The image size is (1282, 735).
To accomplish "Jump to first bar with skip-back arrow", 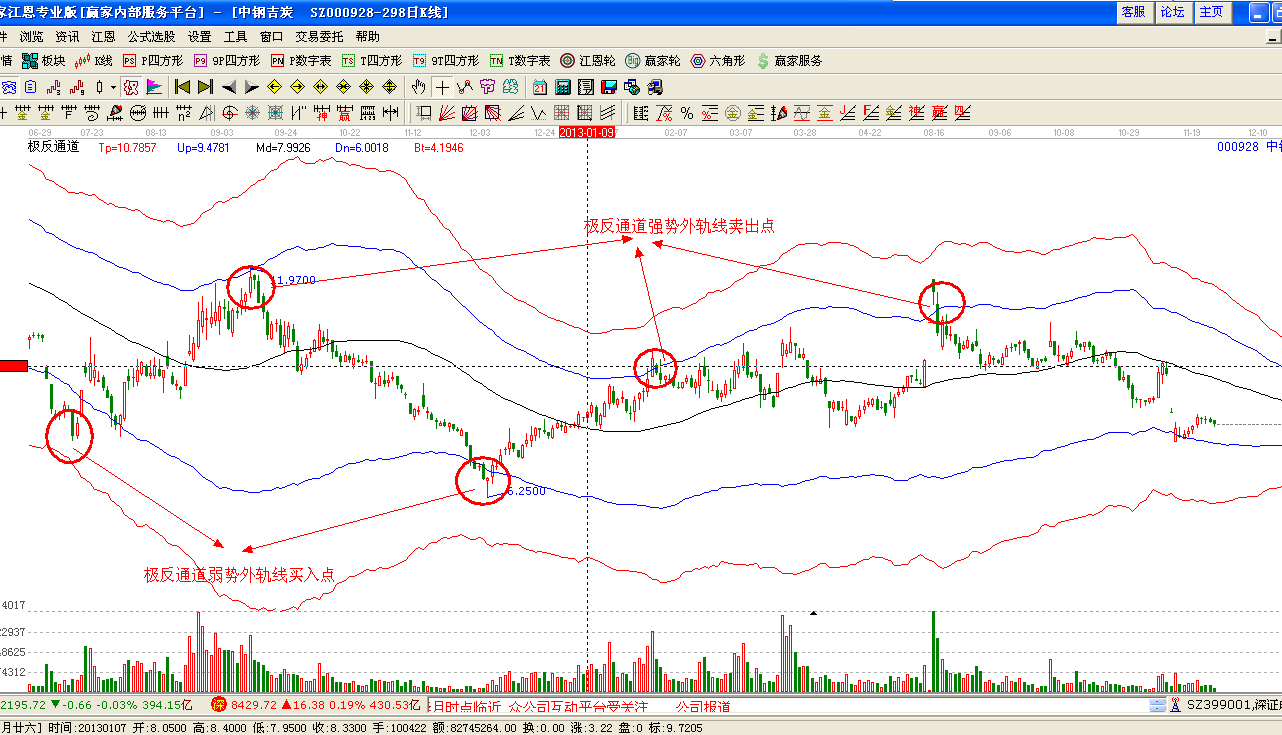I will pos(182,87).
